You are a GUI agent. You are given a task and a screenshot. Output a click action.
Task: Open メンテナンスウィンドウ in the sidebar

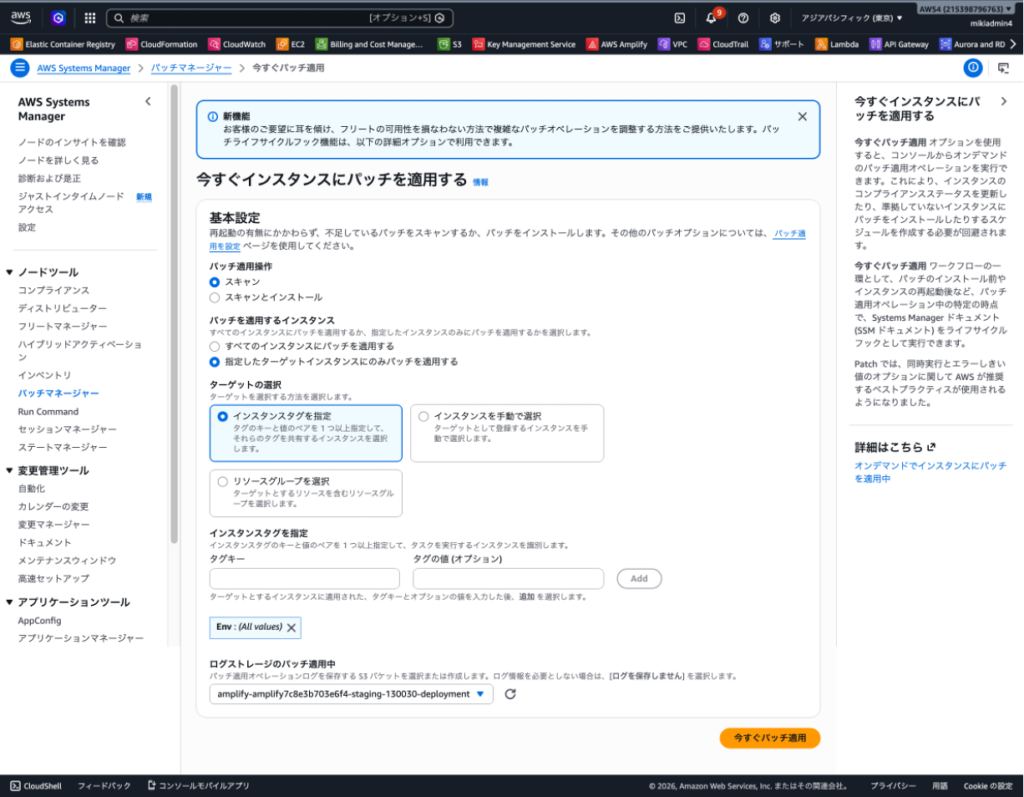pyautogui.click(x=67, y=561)
